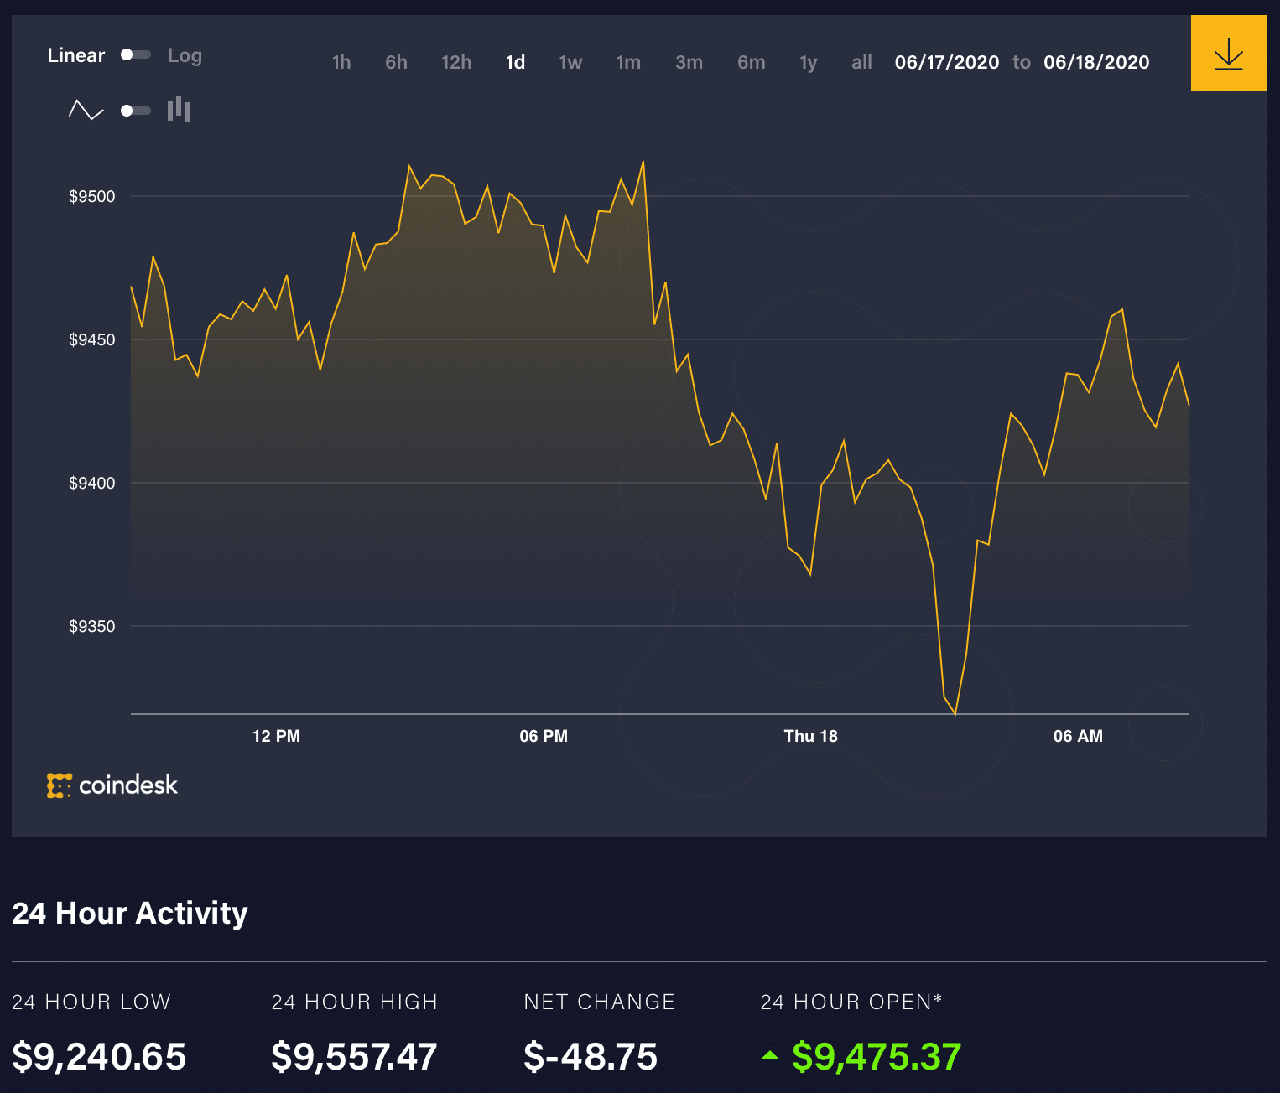Choose the Log scale label

click(185, 56)
